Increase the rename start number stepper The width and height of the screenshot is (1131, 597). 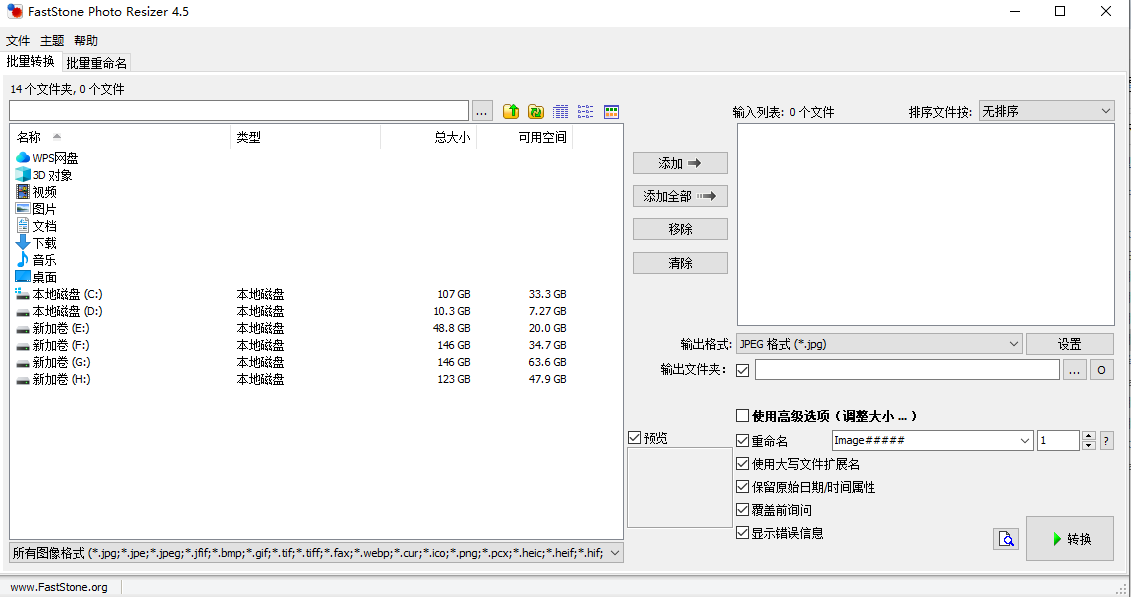point(1088,436)
